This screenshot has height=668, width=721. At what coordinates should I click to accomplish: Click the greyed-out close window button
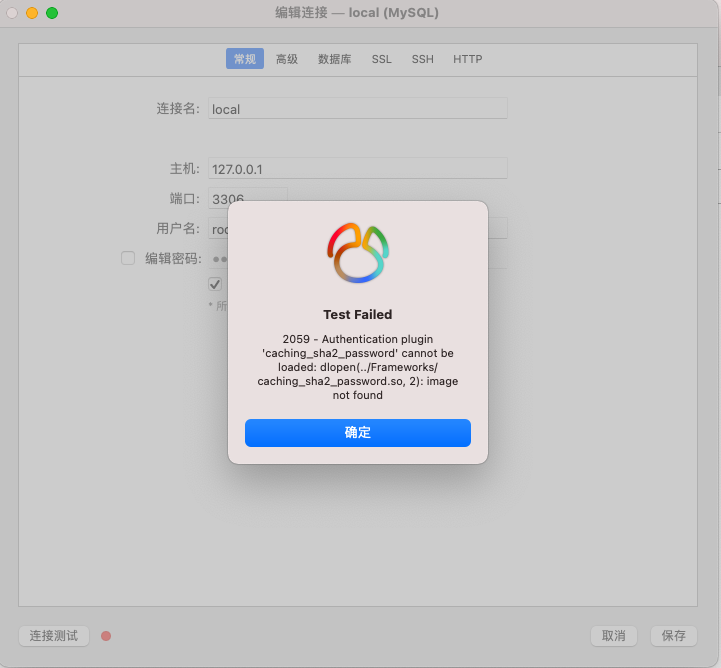click(x=12, y=13)
